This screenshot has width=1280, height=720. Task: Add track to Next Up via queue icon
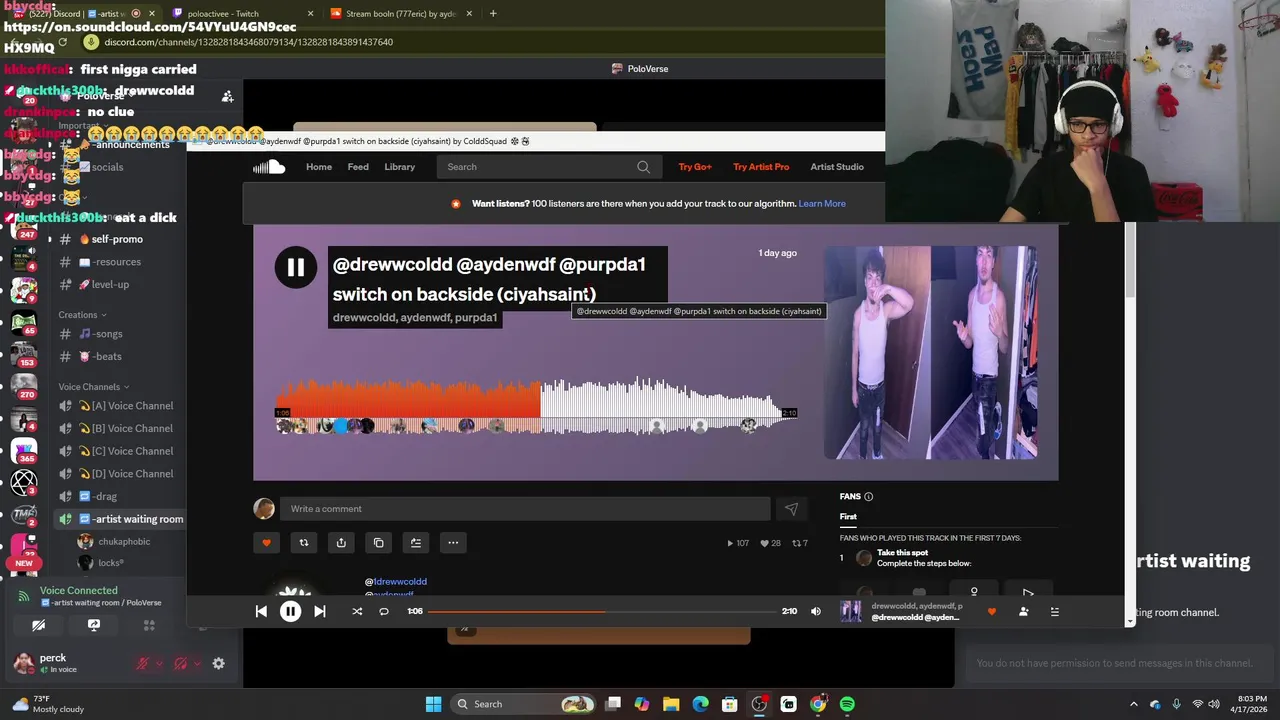416,542
